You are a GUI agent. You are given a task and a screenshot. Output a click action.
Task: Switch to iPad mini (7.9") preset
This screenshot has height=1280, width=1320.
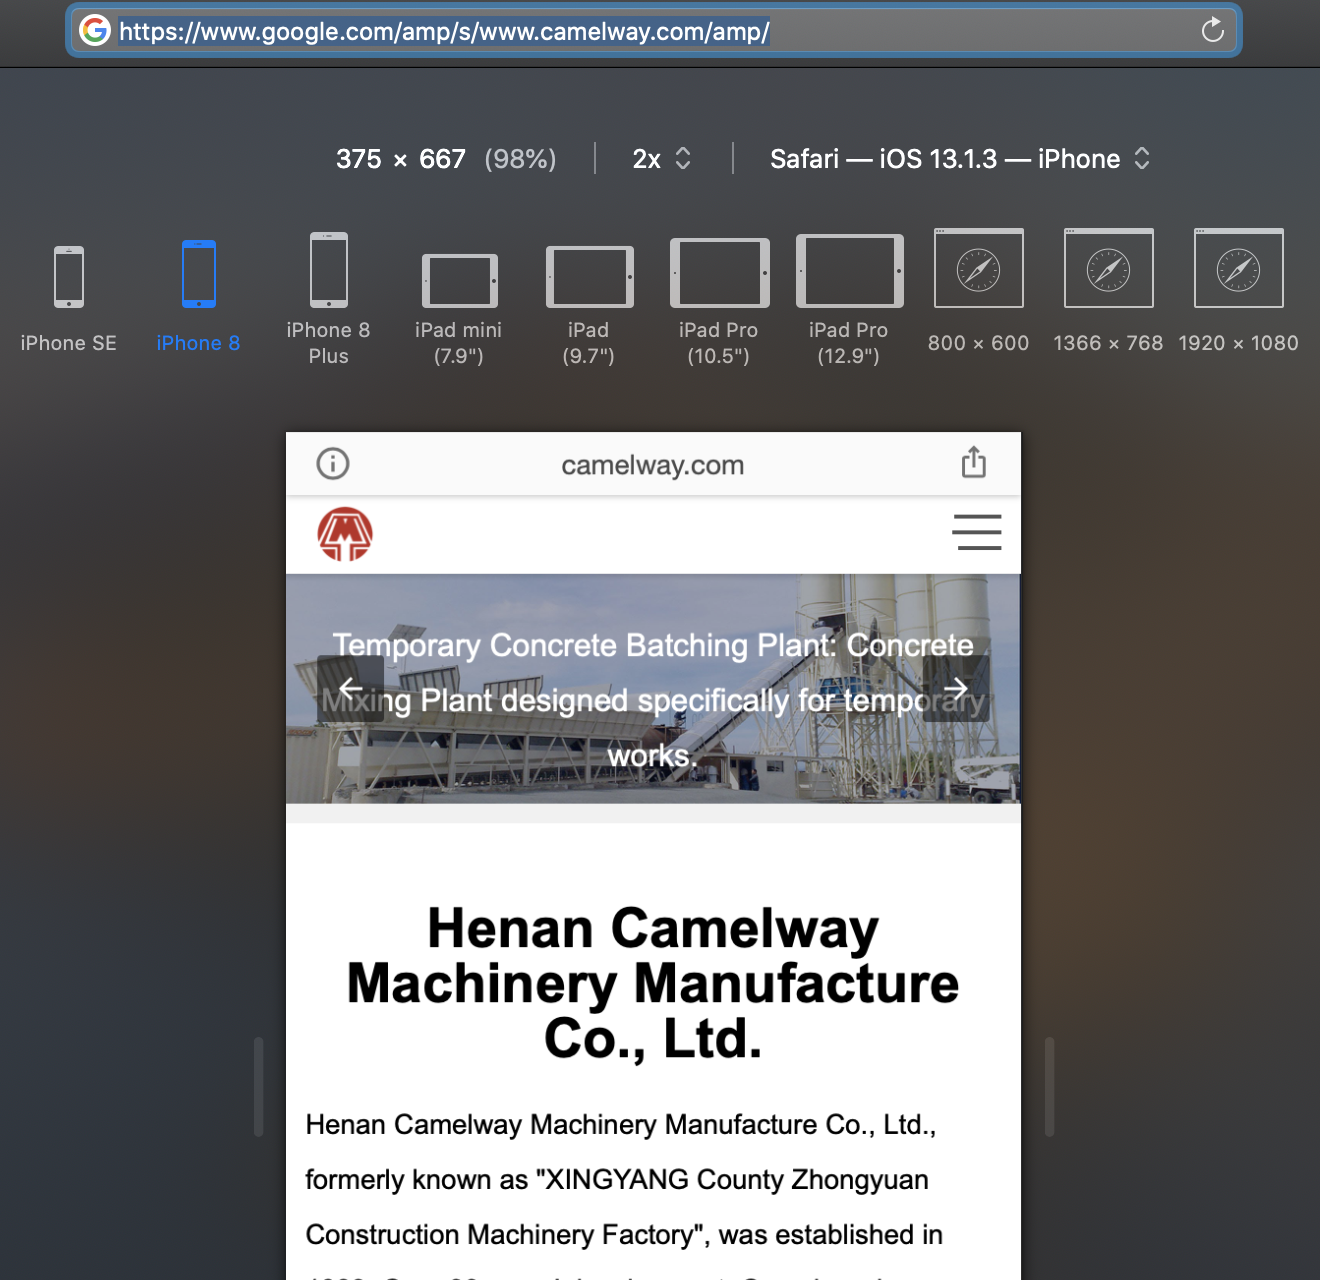459,310
